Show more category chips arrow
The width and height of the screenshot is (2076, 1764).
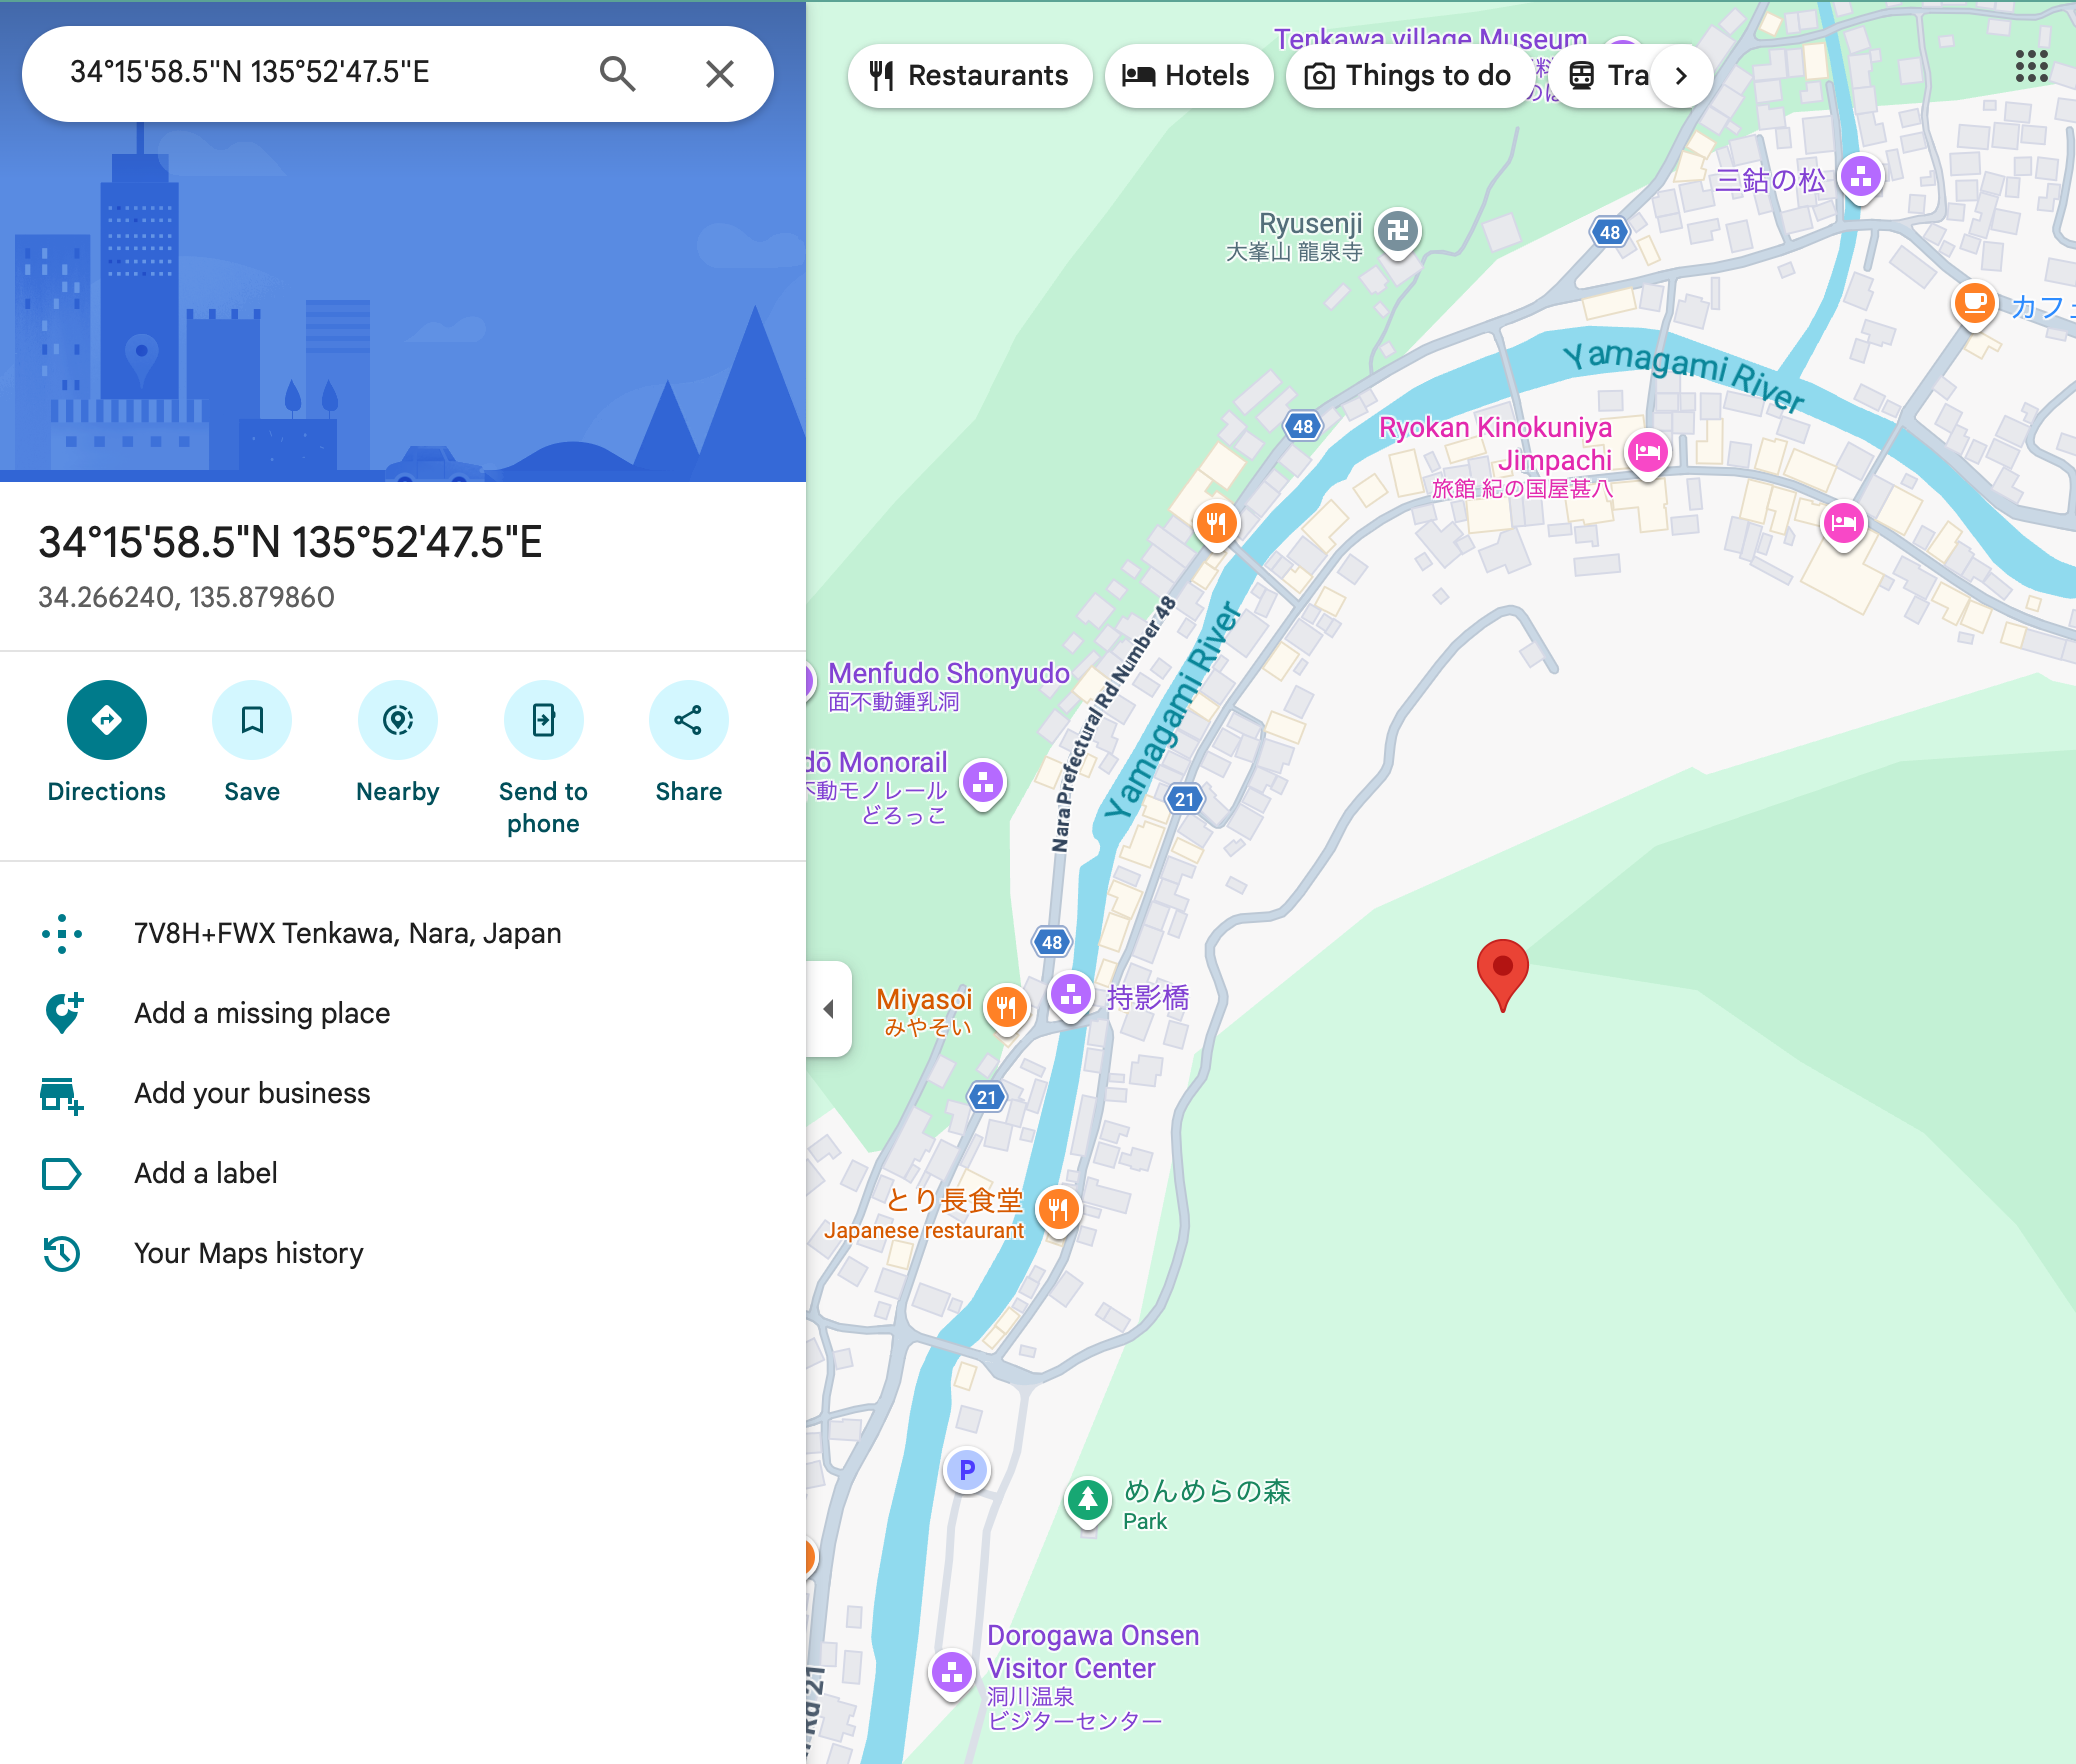[1681, 76]
